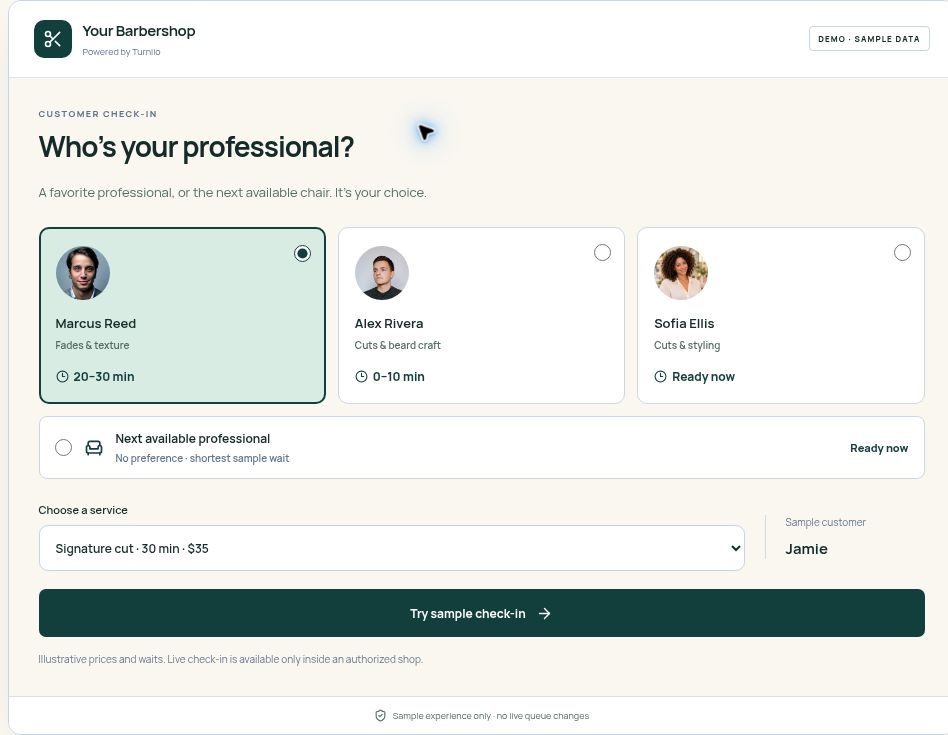
Task: Click 'Sample experience only · no live queue changes' text
Action: (x=490, y=716)
